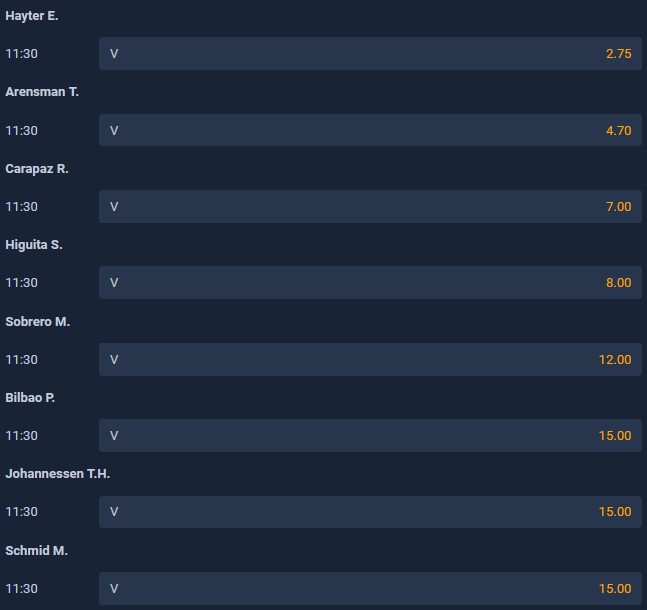Open the Bilbao P. rider name
This screenshot has height=610, width=647.
click(x=30, y=398)
